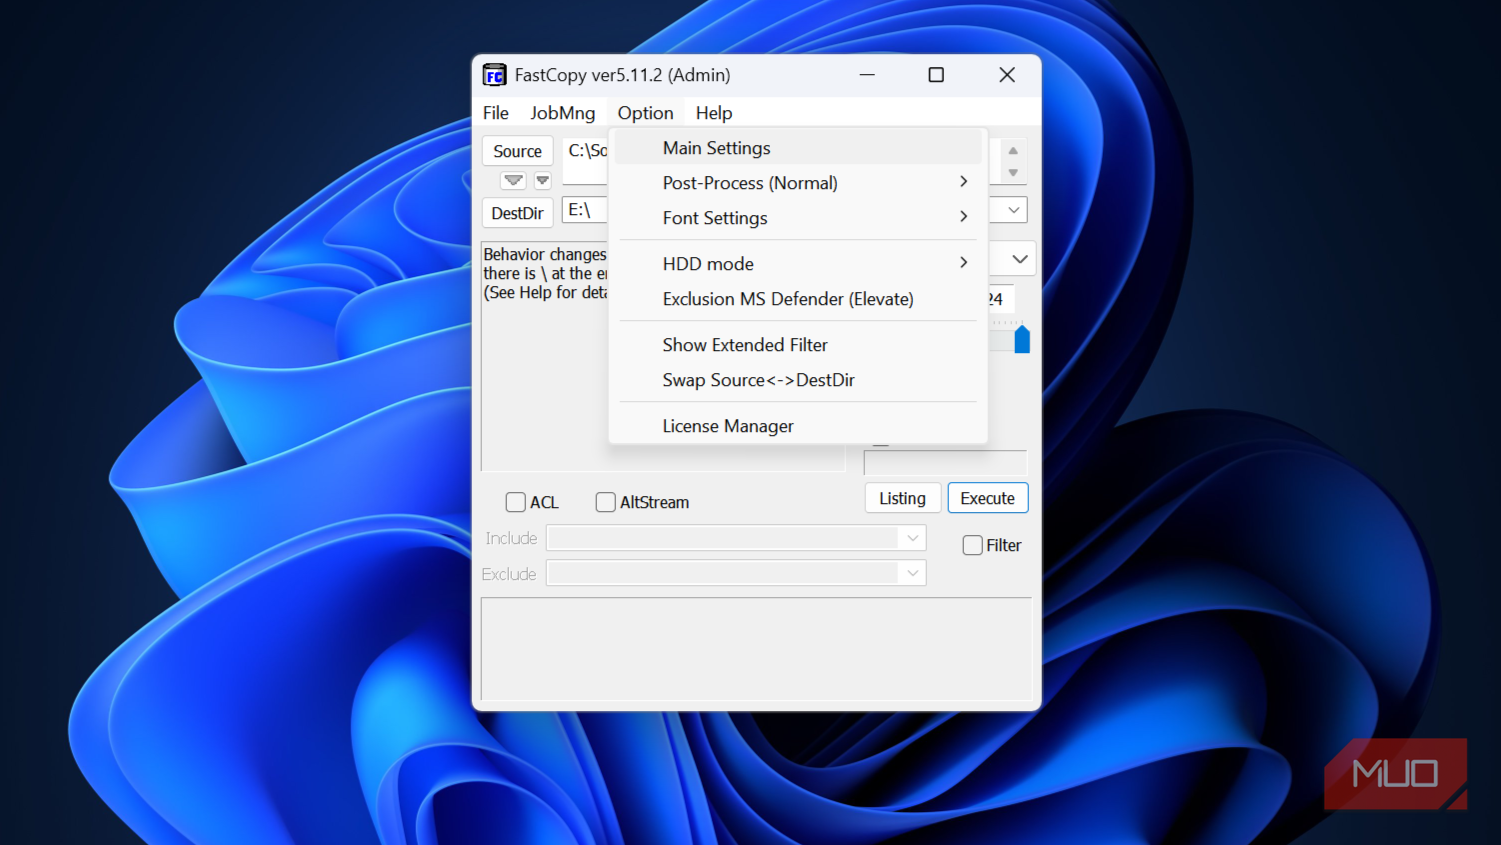Viewport: 1501px width, 845px height.
Task: Open the HDD mode submenu
Action: pos(798,264)
